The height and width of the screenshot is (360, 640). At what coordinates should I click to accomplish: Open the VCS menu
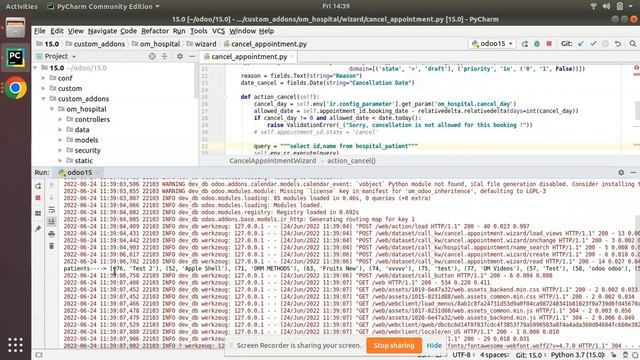point(218,31)
